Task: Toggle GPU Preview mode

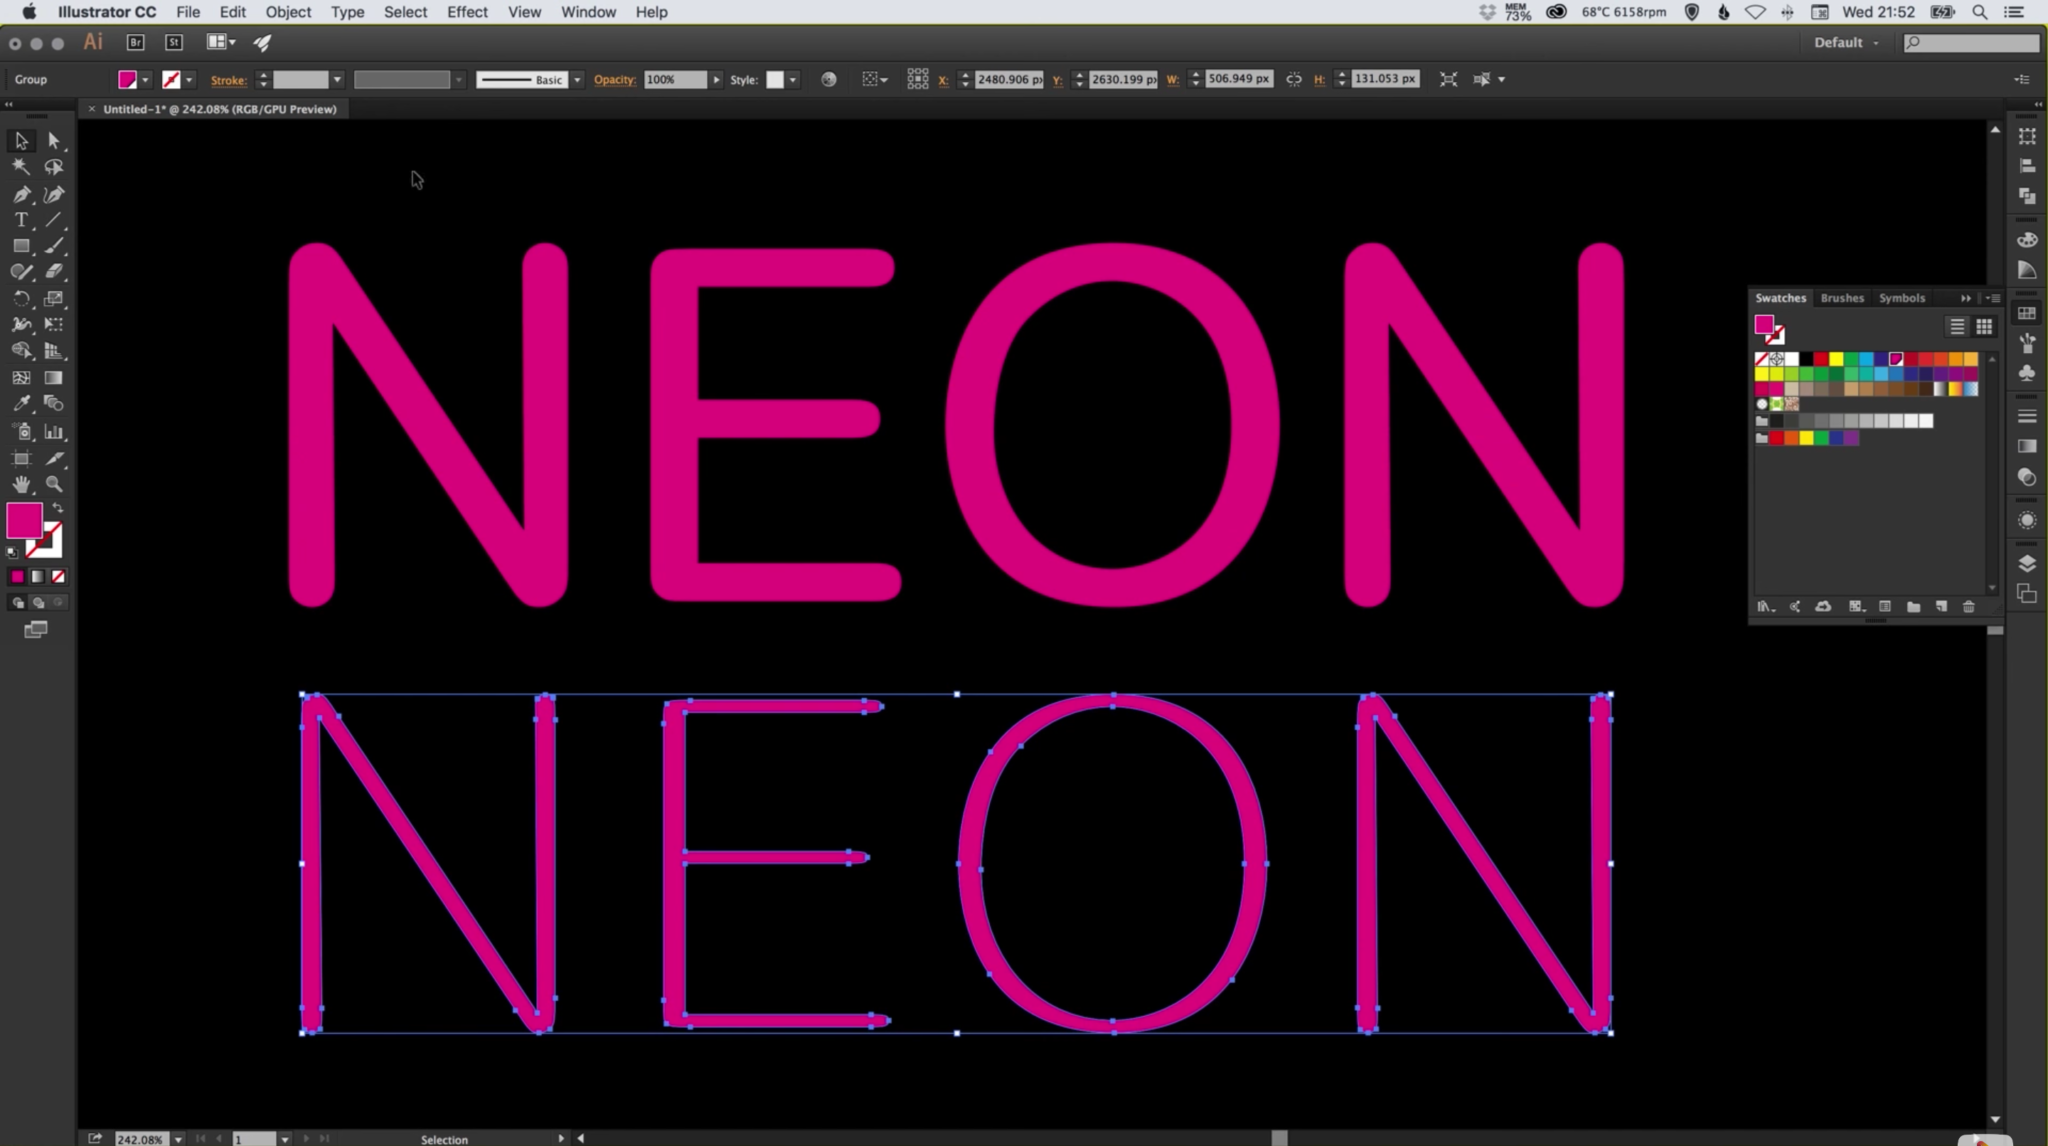Action: [522, 11]
